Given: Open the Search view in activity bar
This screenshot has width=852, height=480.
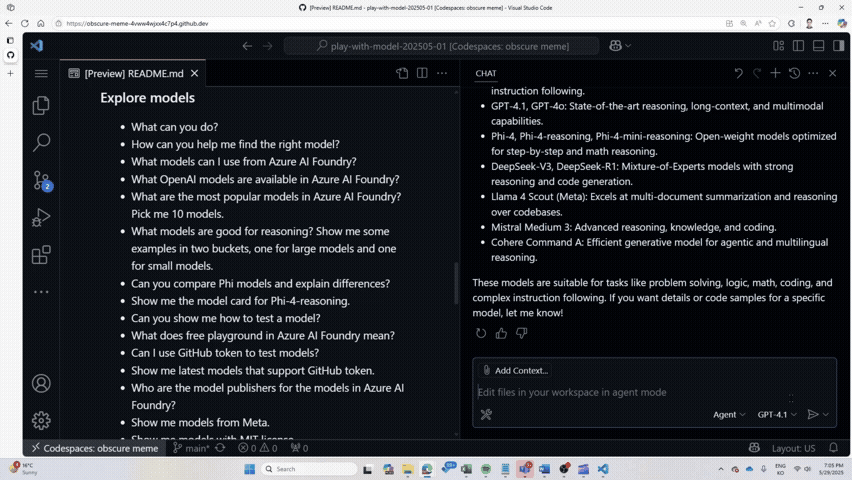Looking at the screenshot, I should click(41, 142).
